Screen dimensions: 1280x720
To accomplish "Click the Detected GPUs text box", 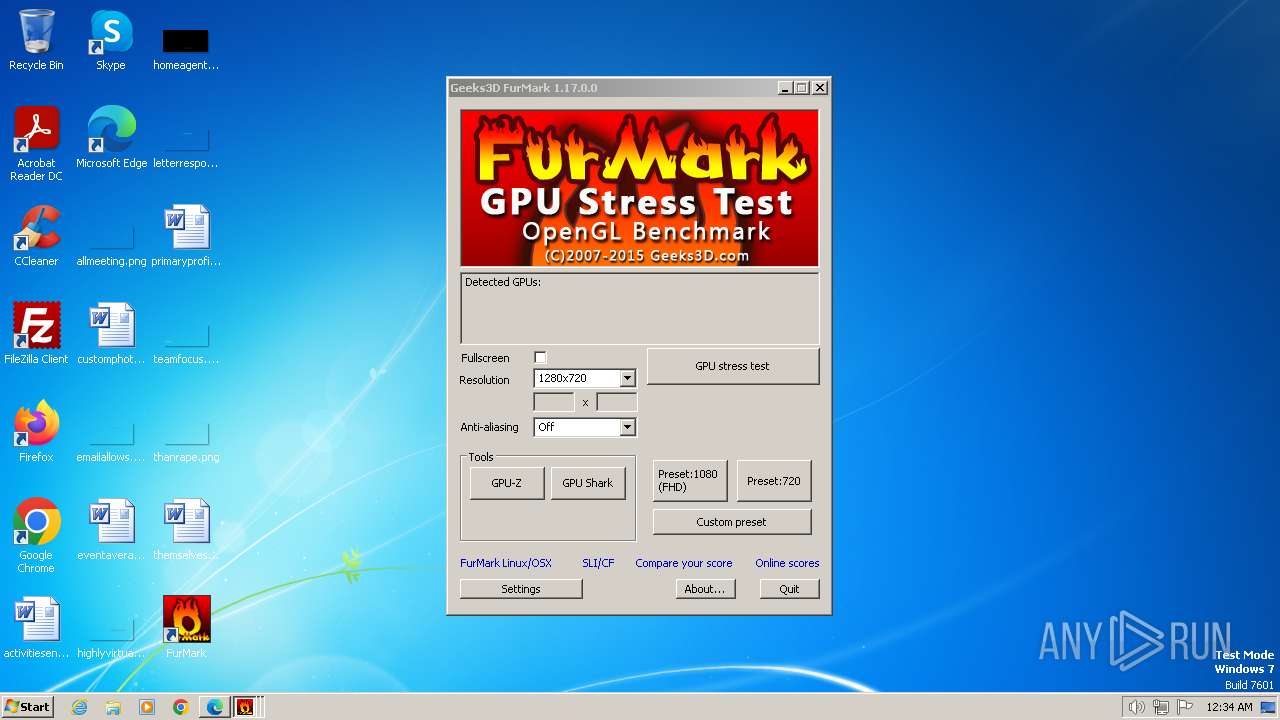I will click(x=640, y=309).
